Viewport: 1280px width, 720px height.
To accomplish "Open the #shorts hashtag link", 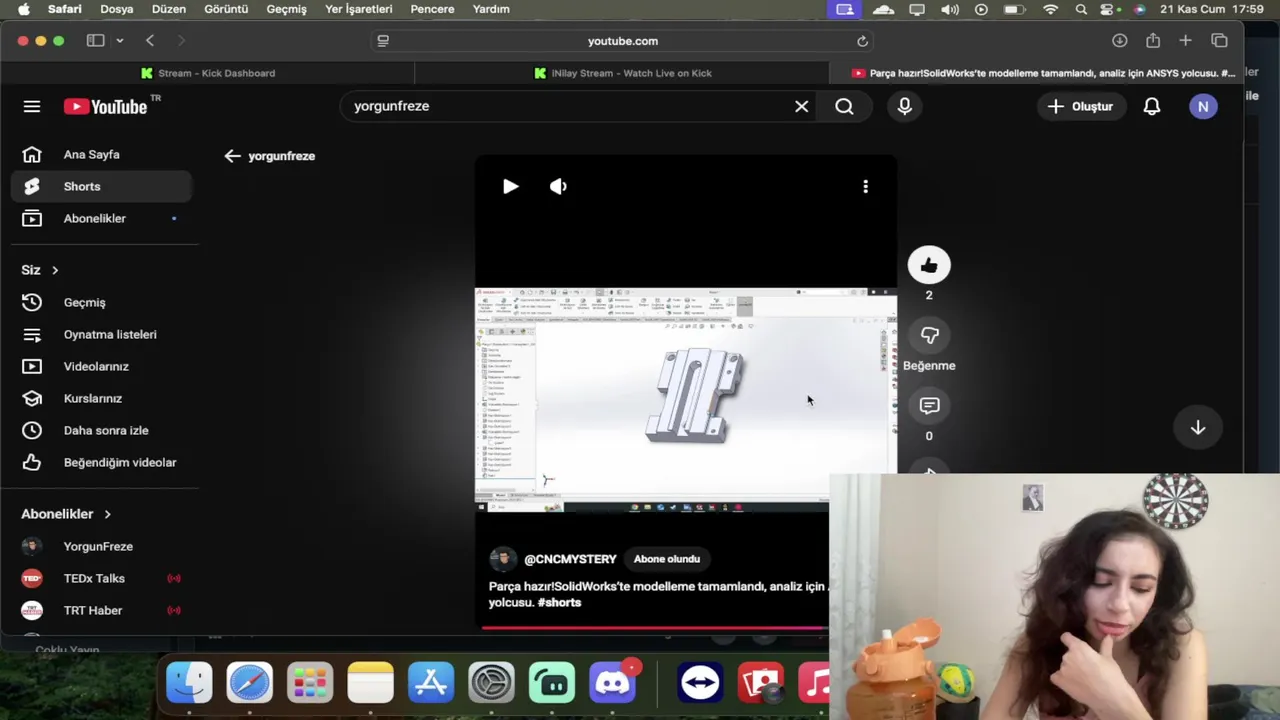I will pyautogui.click(x=559, y=602).
